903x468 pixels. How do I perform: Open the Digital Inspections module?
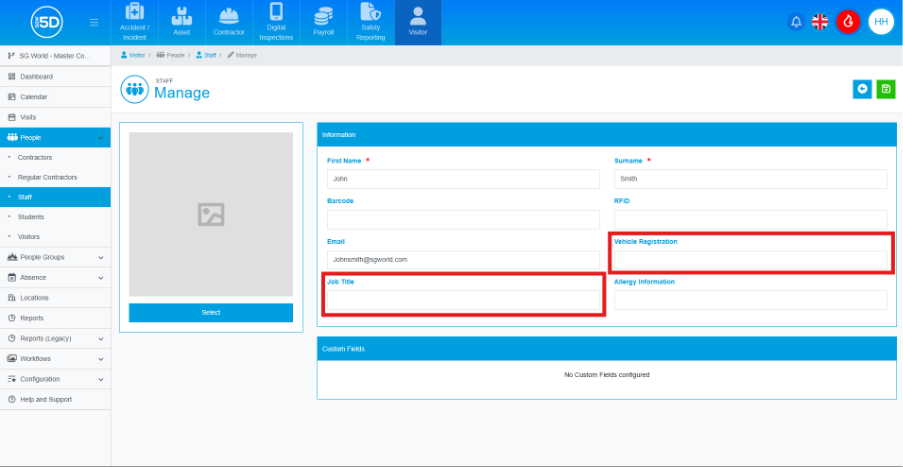point(276,22)
